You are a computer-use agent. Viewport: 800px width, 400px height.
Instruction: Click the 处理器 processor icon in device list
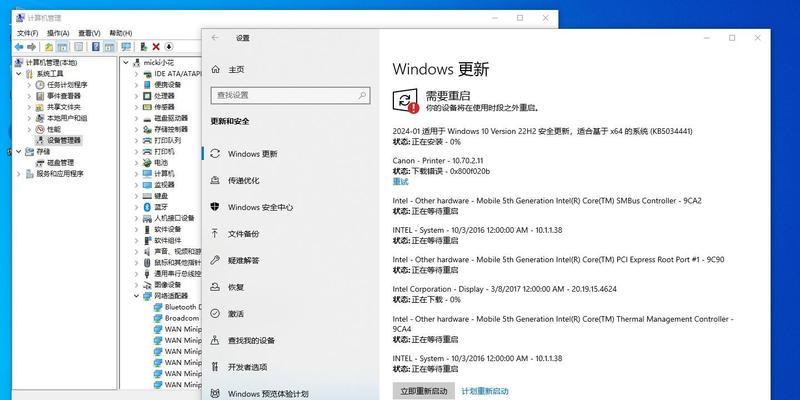pos(147,96)
